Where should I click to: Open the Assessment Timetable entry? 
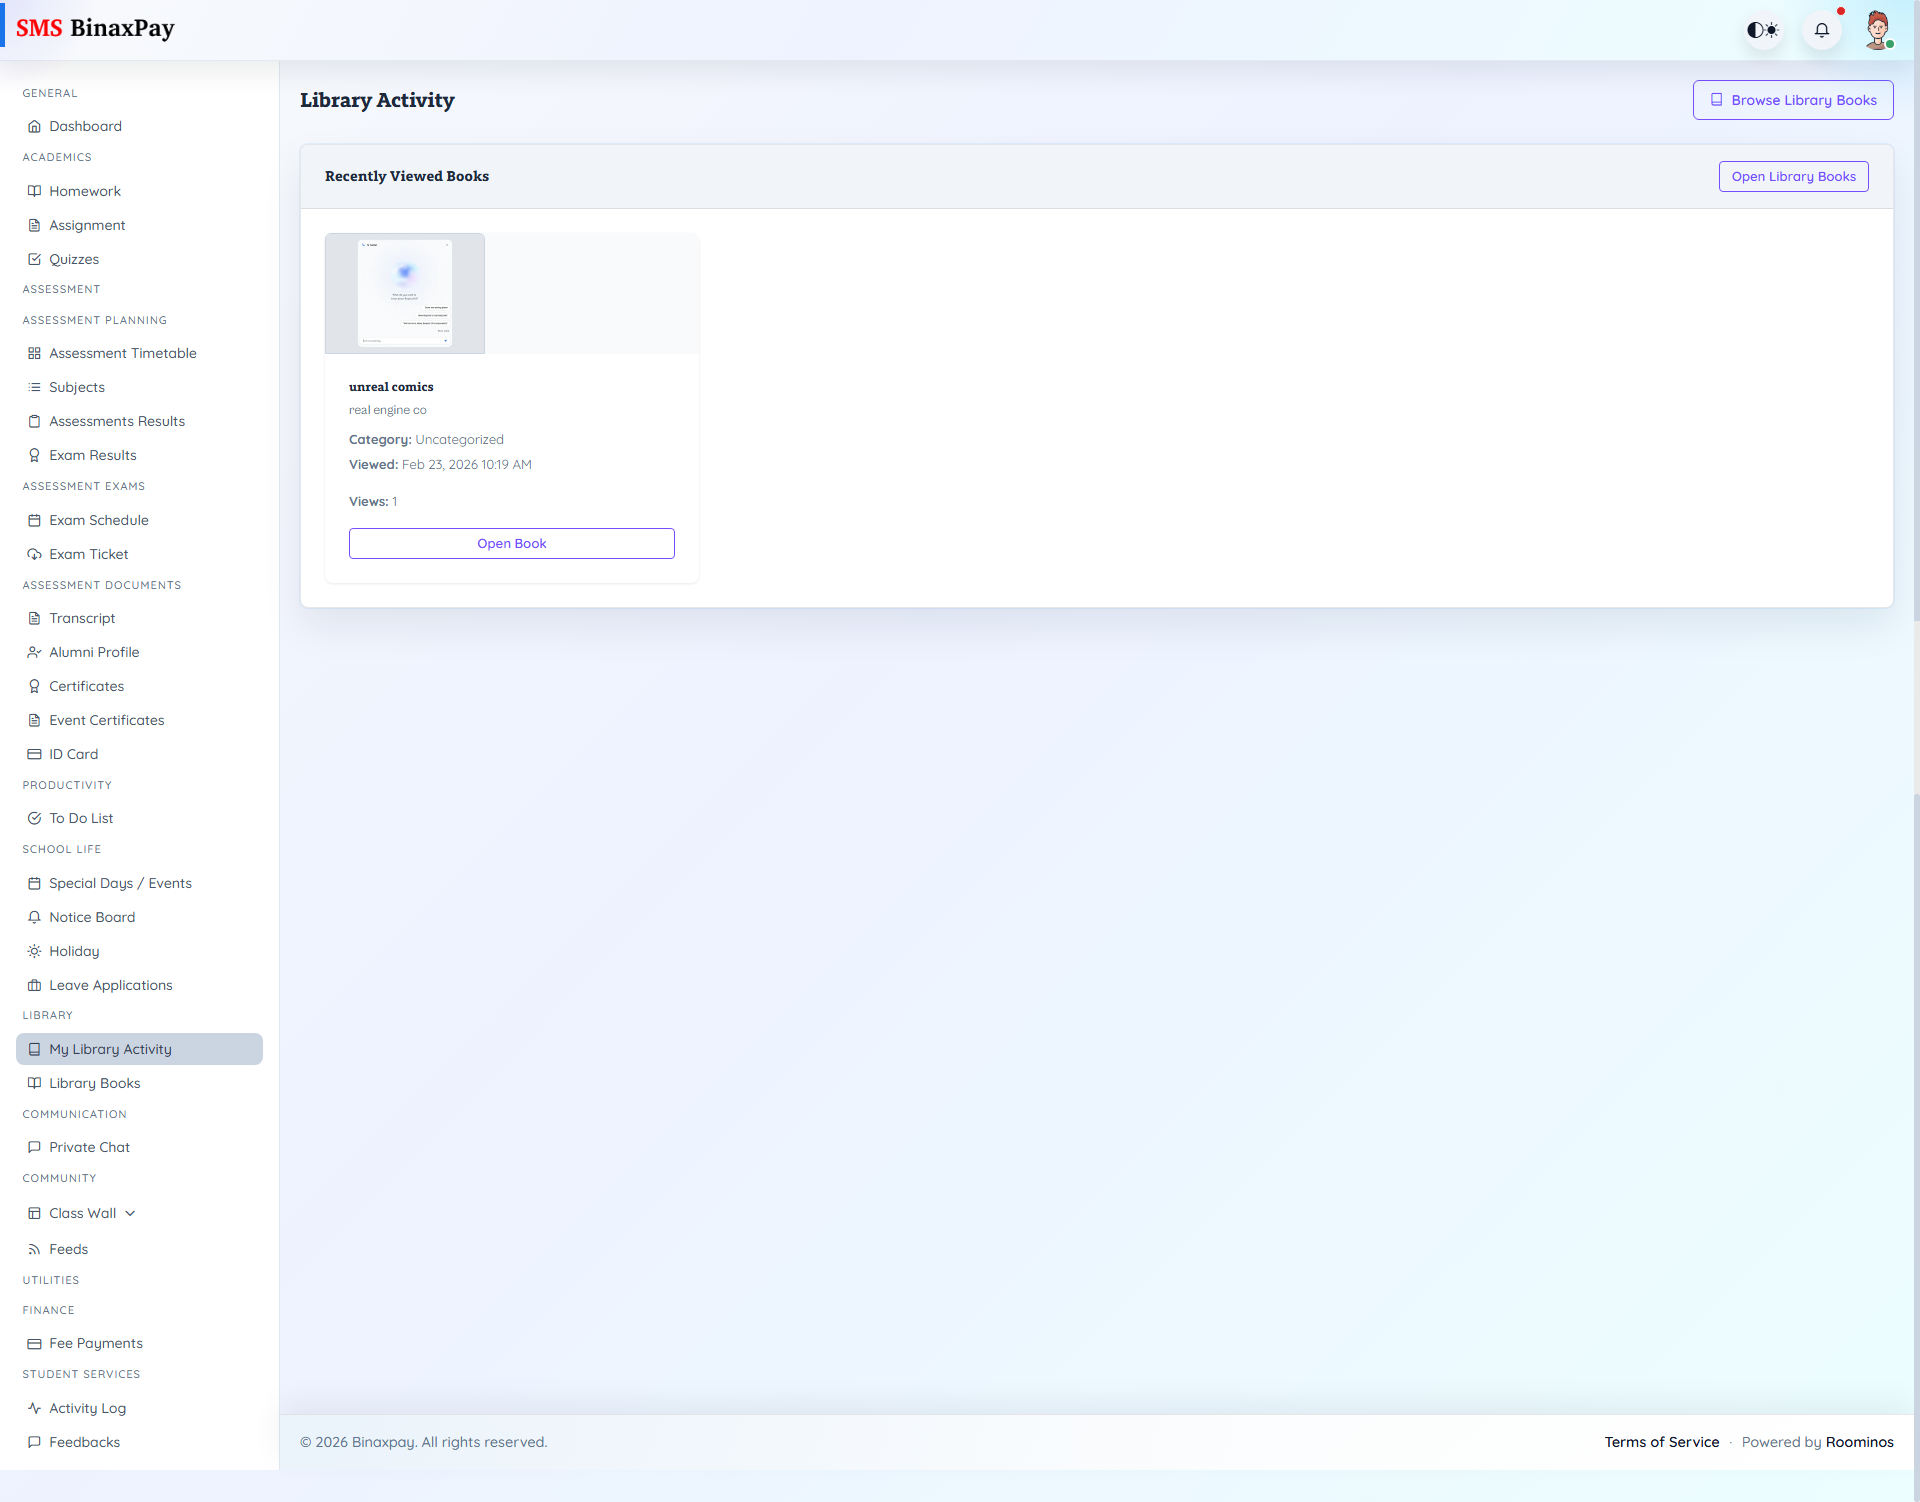(123, 353)
